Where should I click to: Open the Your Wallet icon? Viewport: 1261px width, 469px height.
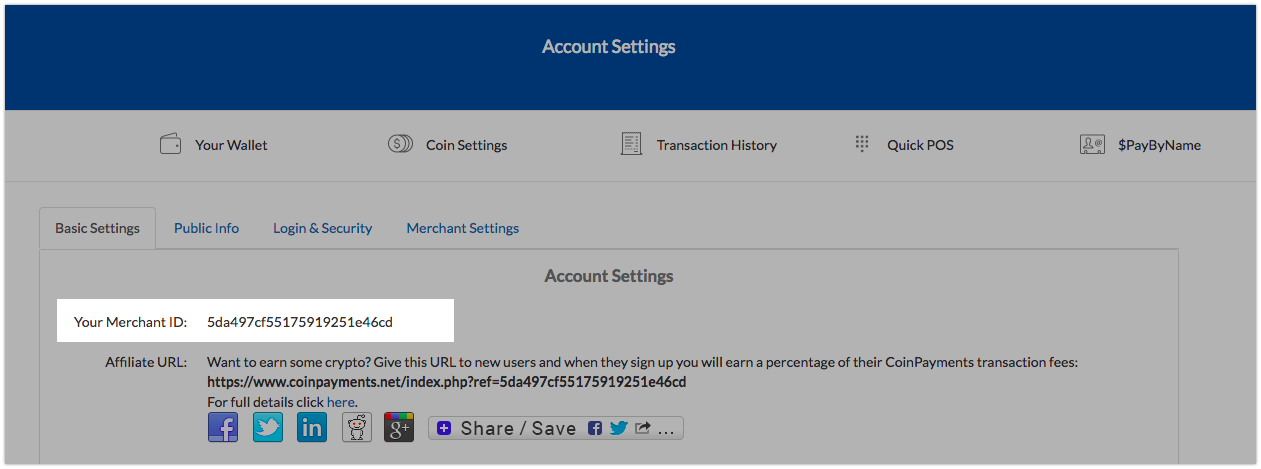click(170, 144)
